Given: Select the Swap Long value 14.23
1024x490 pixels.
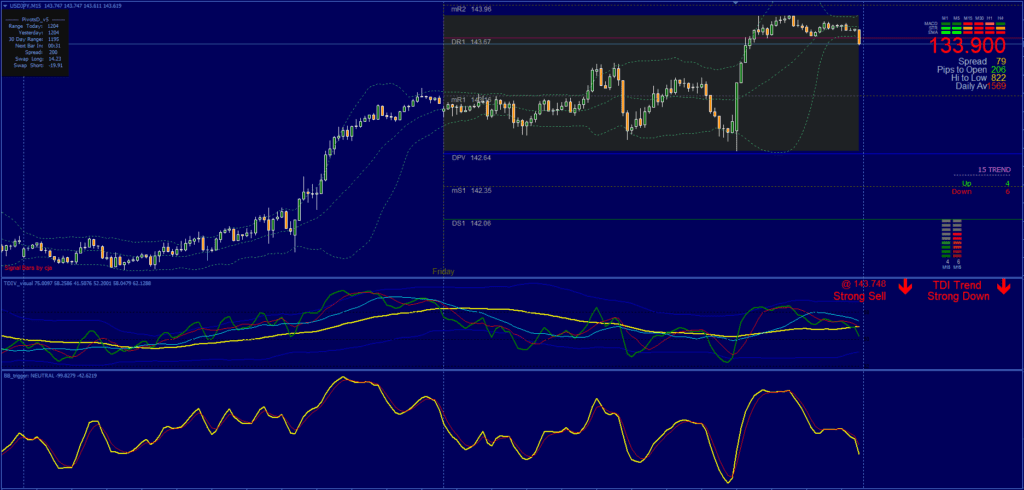Looking at the screenshot, I should tap(55, 59).
